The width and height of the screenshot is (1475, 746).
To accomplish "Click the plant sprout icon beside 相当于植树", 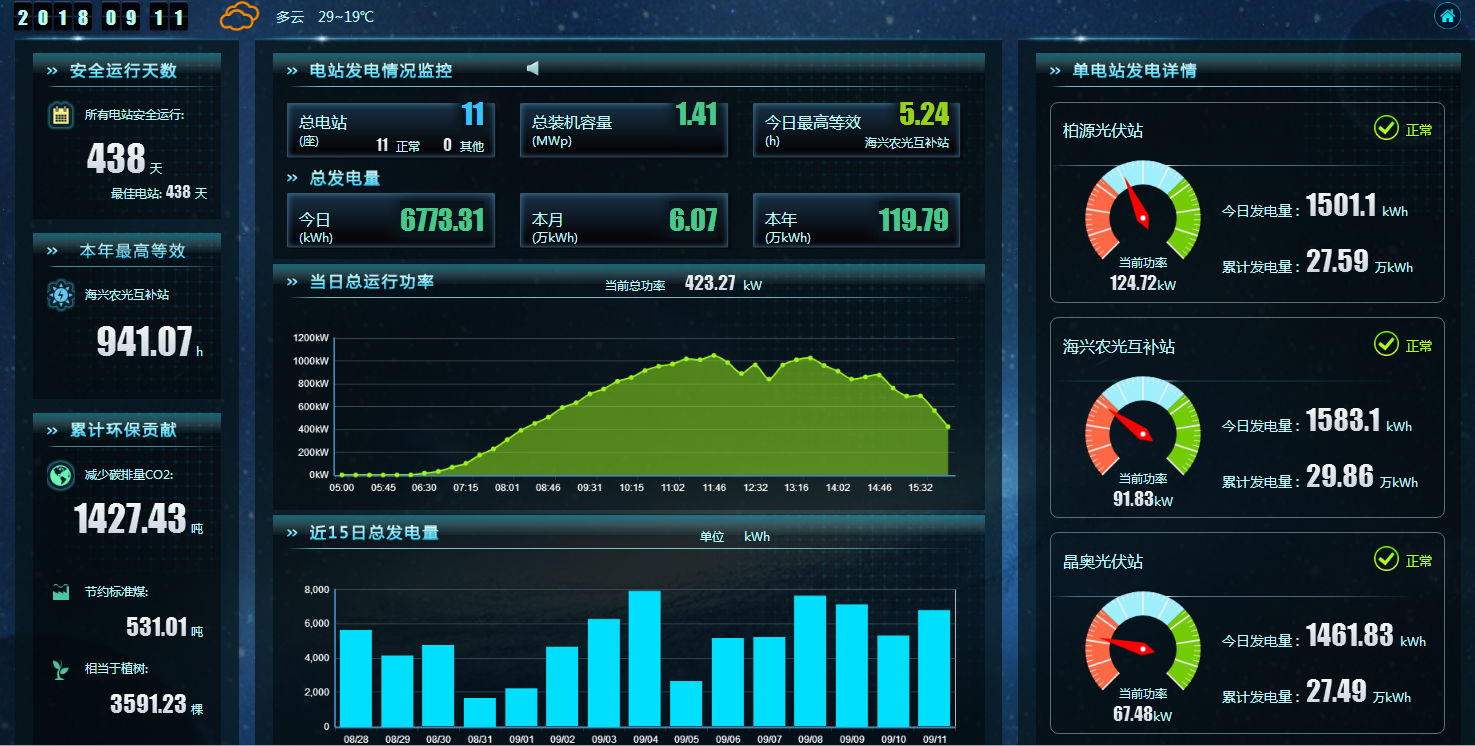I will pyautogui.click(x=61, y=668).
